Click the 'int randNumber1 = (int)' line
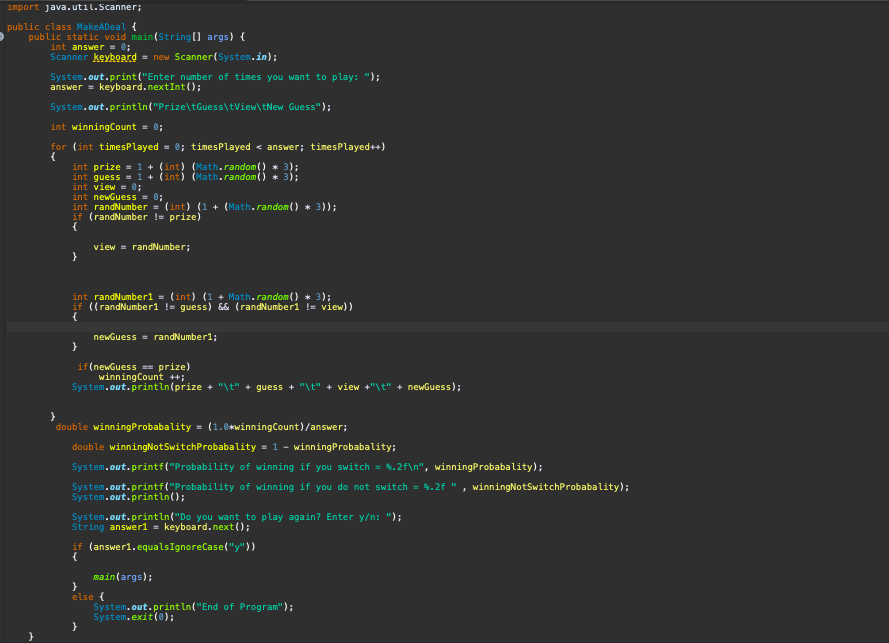Screen dimensions: 889x643 click(x=201, y=297)
